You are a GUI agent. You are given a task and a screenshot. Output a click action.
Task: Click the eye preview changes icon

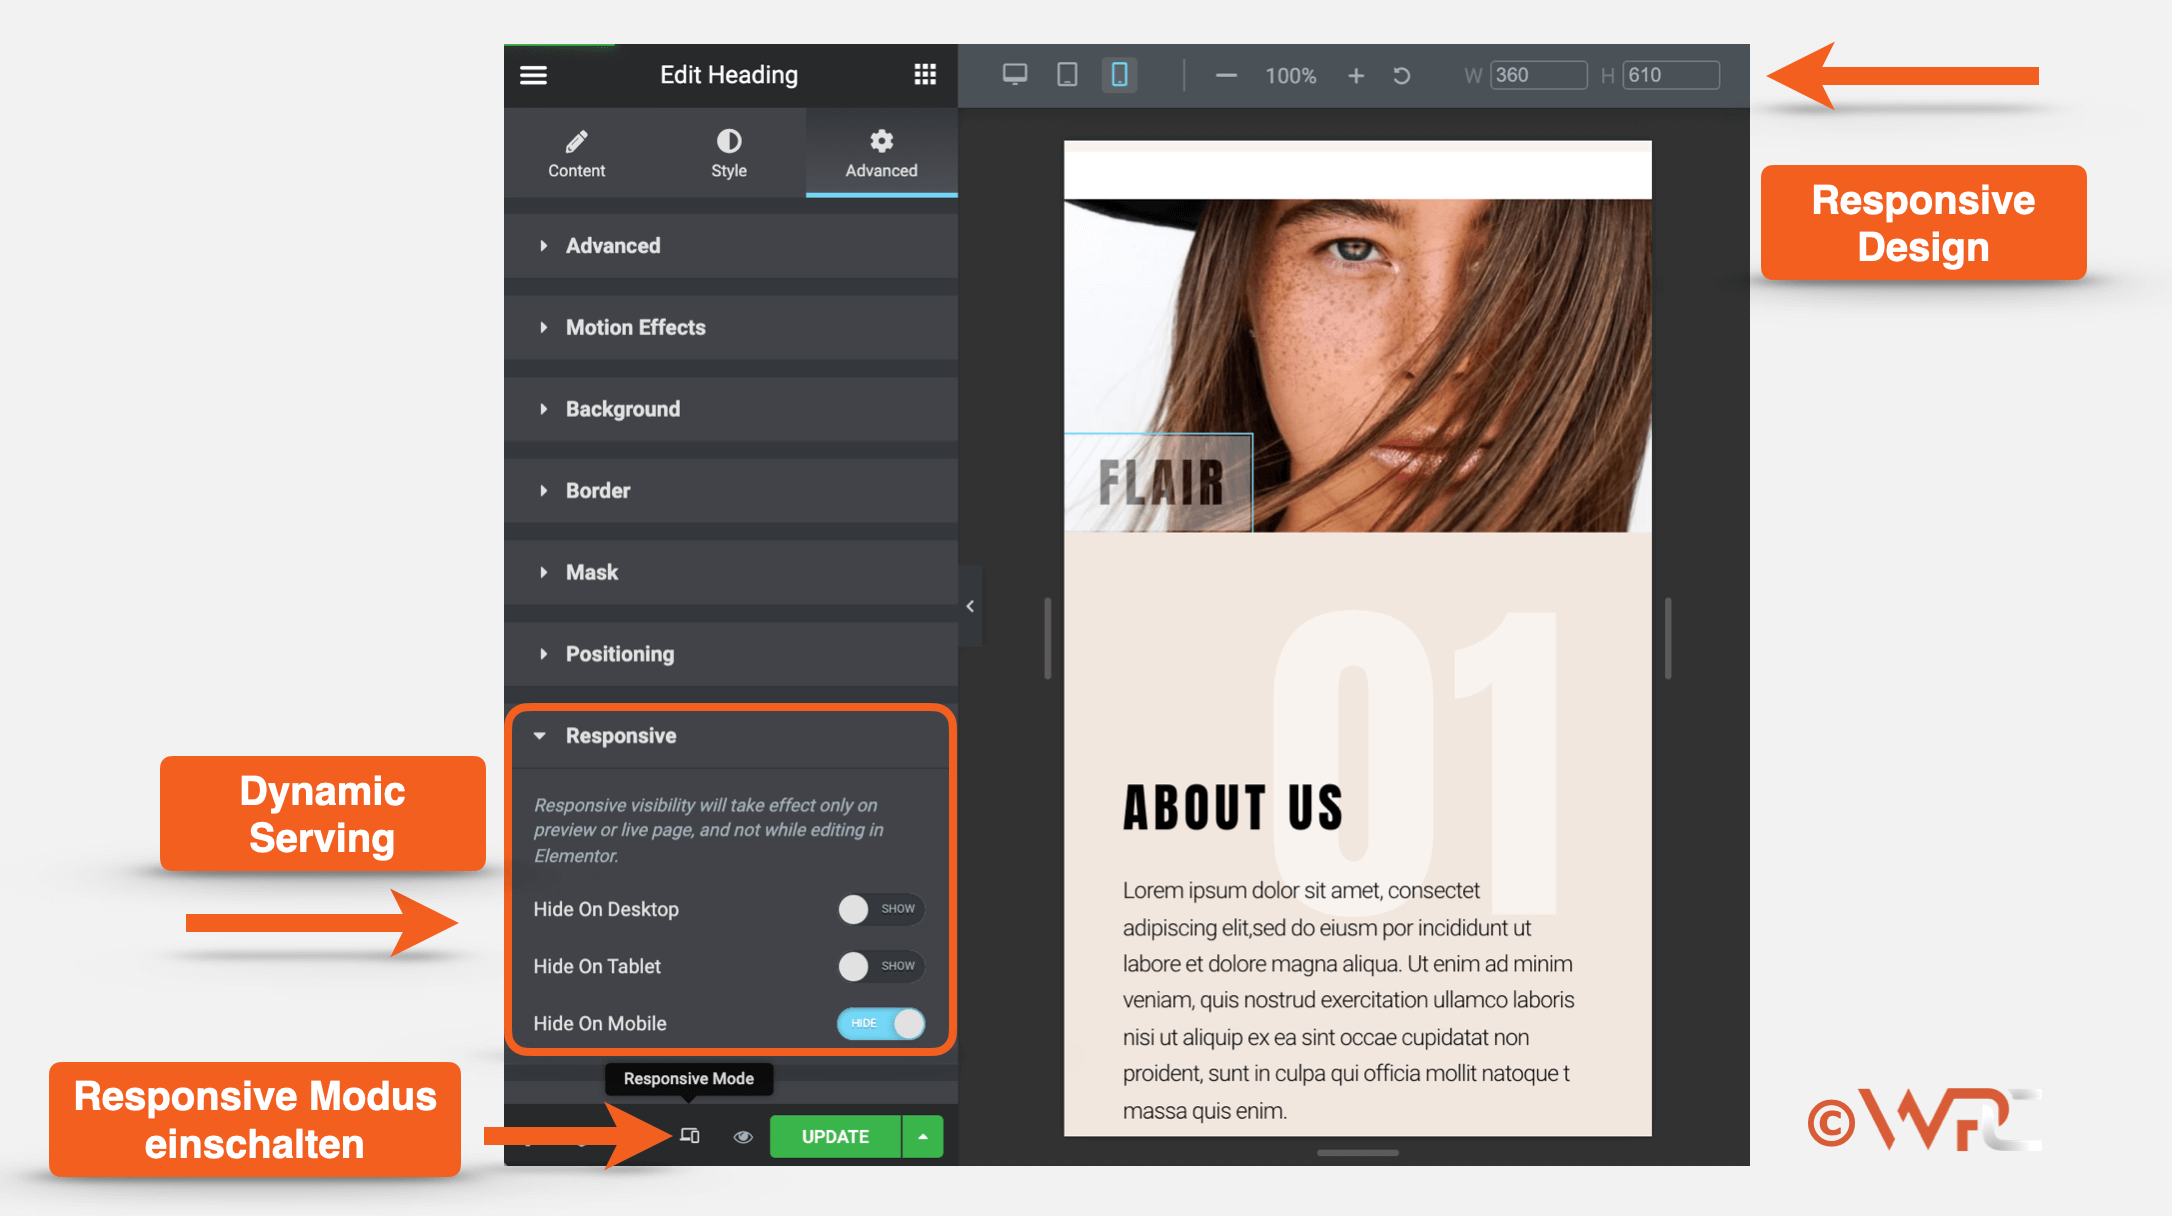[x=743, y=1137]
